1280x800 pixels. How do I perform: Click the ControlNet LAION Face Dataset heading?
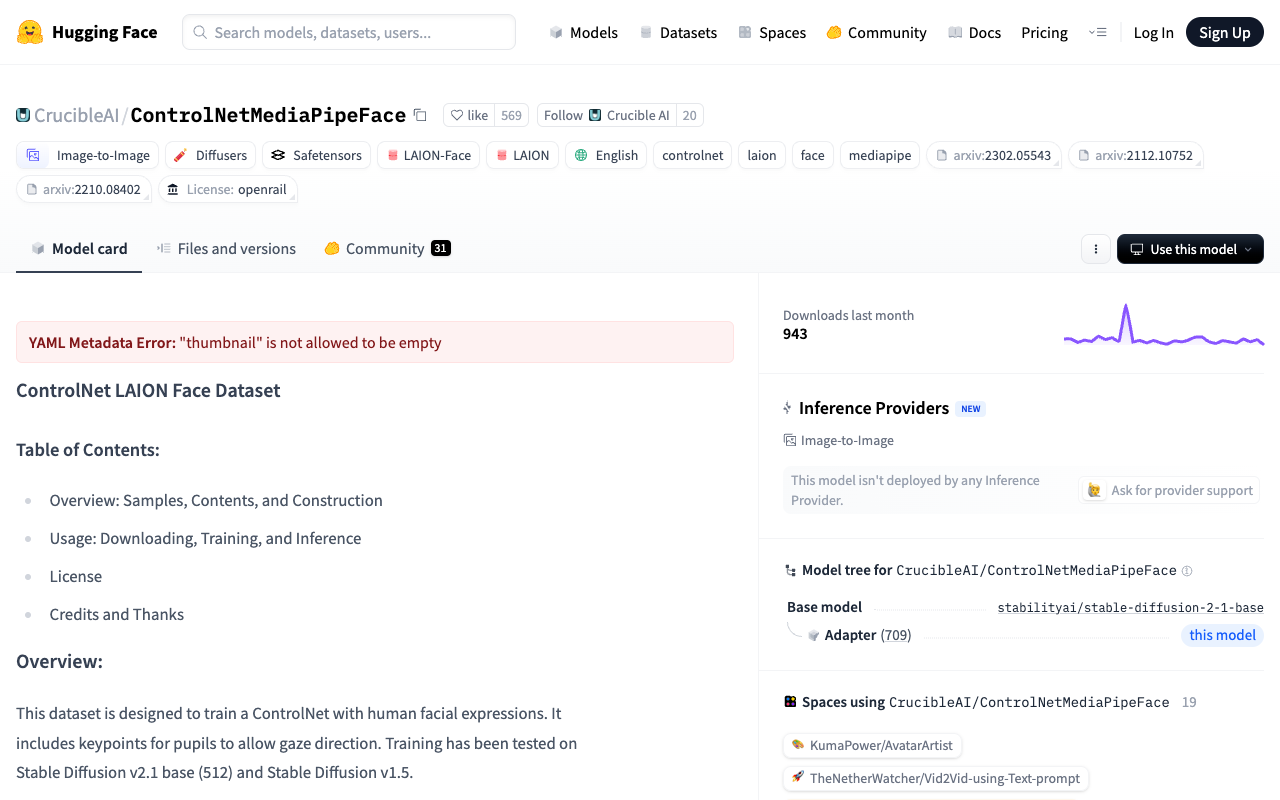tap(148, 390)
